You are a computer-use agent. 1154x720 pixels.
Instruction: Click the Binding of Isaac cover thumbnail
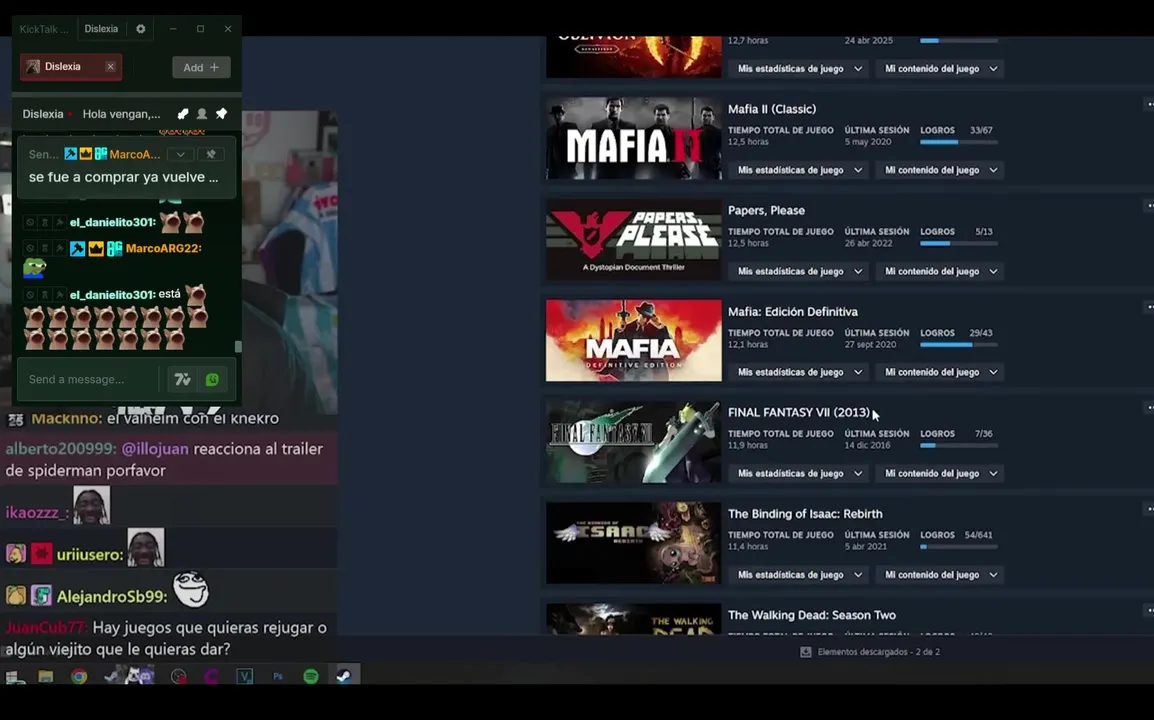[x=634, y=543]
